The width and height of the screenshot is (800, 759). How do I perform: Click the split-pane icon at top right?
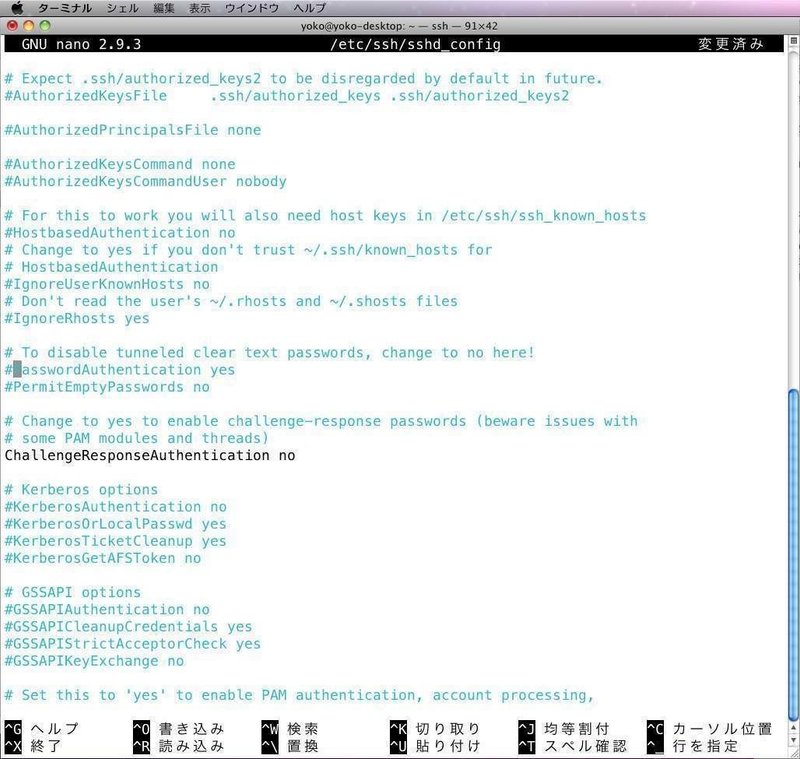click(793, 40)
